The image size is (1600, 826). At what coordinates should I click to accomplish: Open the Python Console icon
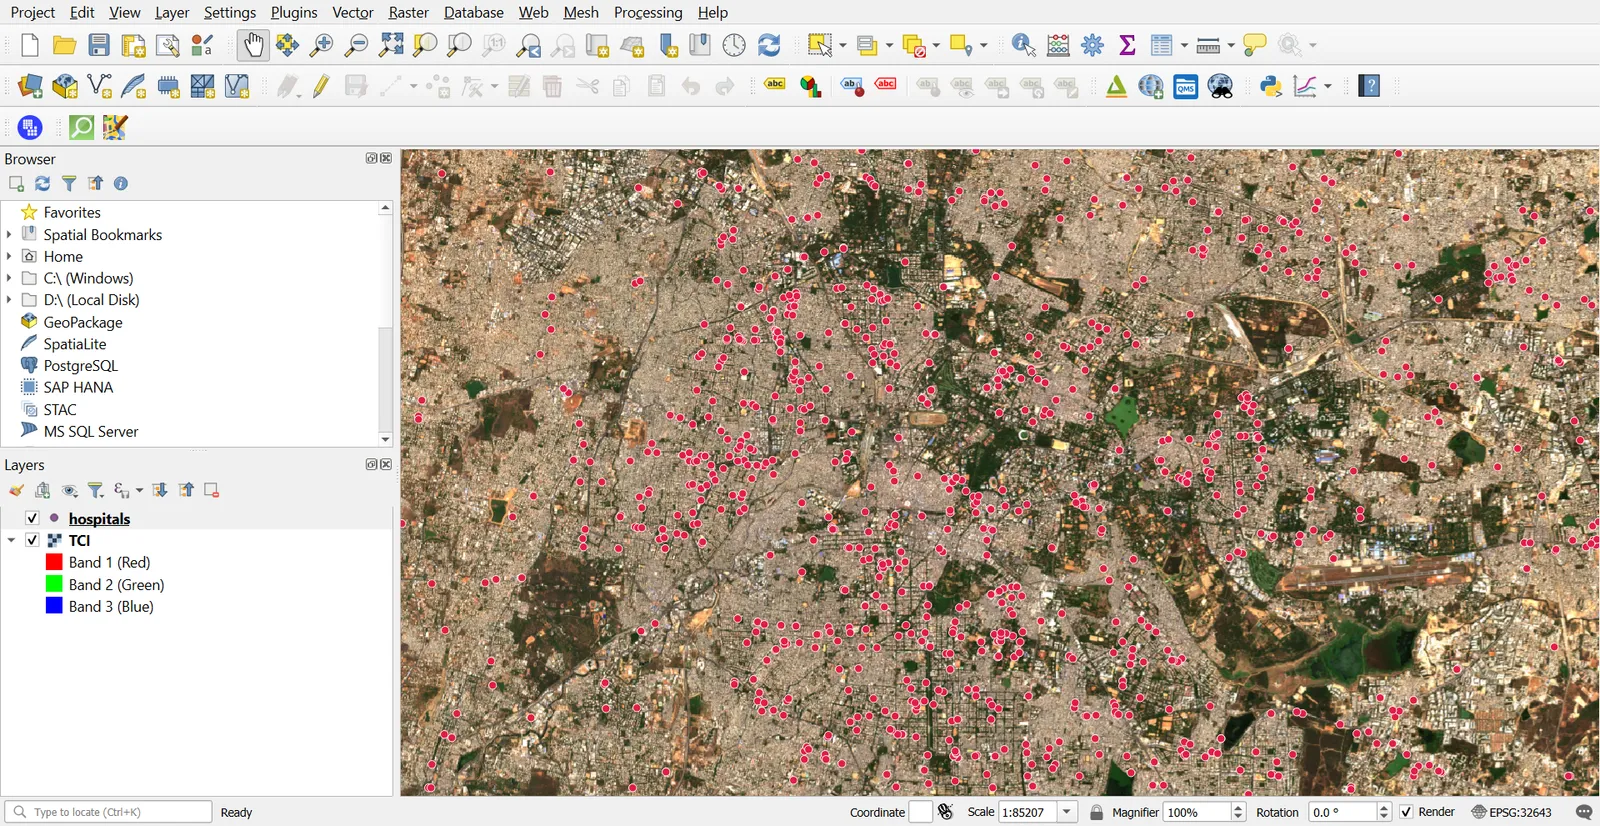click(x=1271, y=87)
